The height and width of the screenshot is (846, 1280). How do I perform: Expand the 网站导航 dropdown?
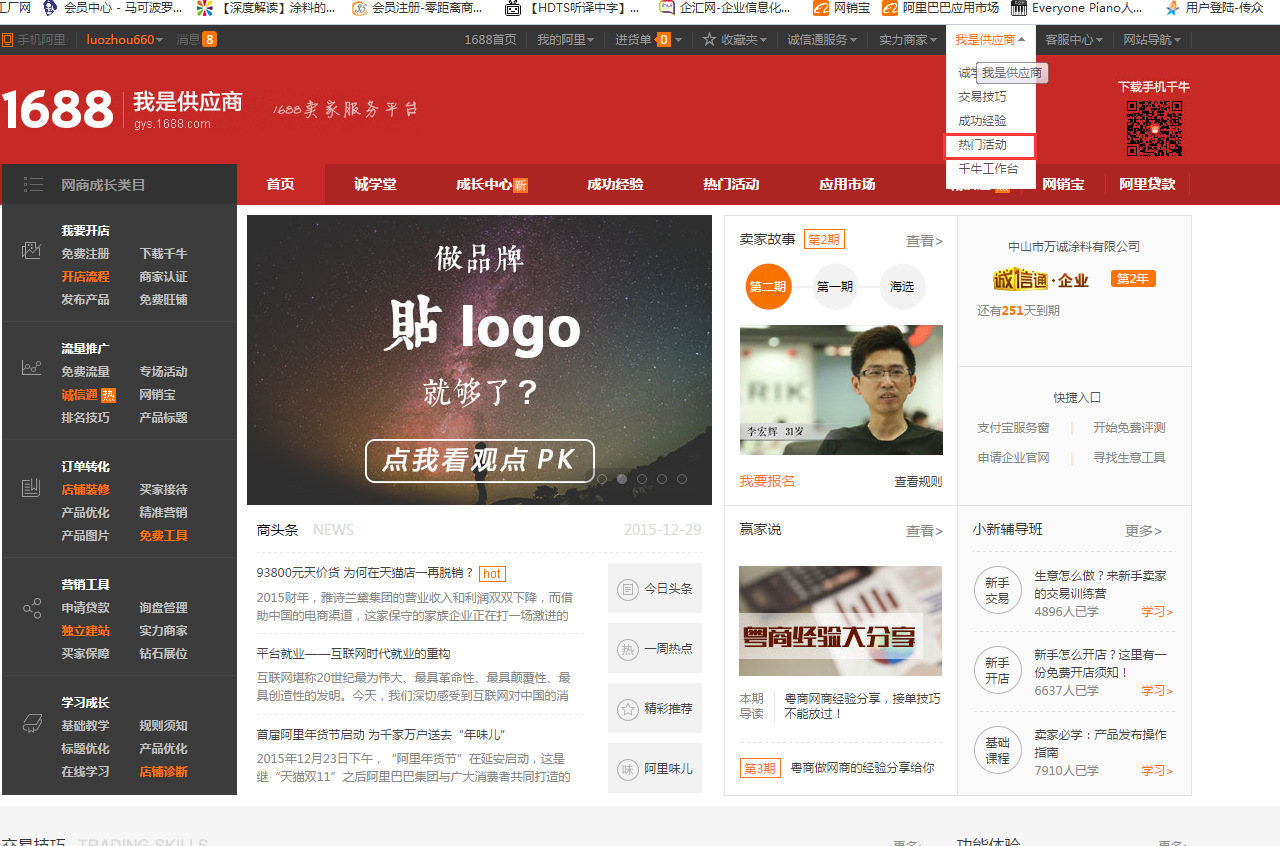(1152, 40)
